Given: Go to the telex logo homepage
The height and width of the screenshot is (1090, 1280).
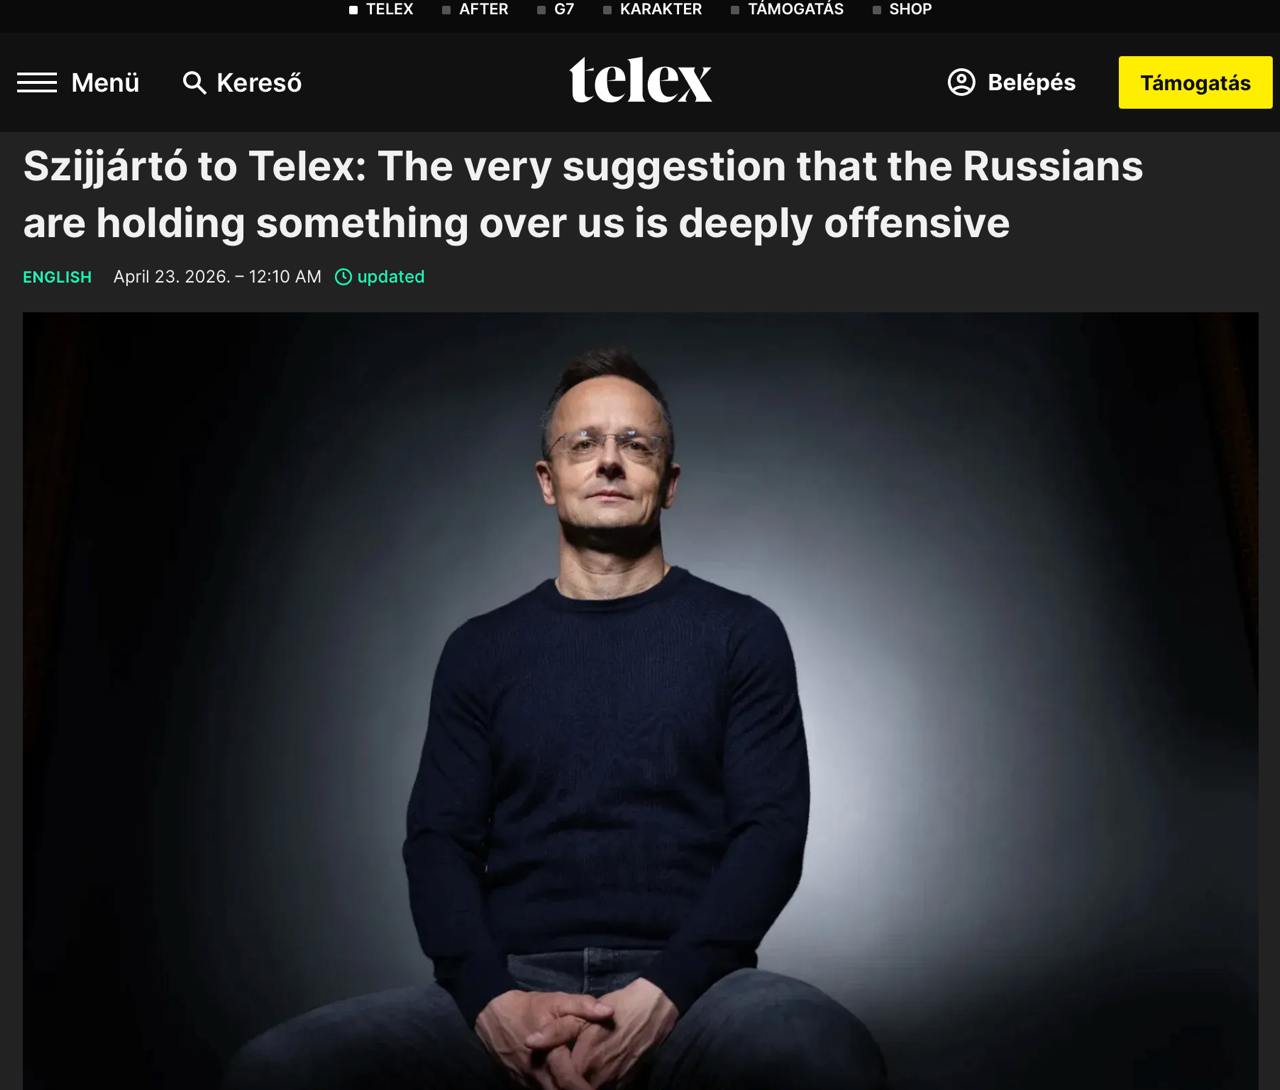Looking at the screenshot, I should click(x=640, y=80).
